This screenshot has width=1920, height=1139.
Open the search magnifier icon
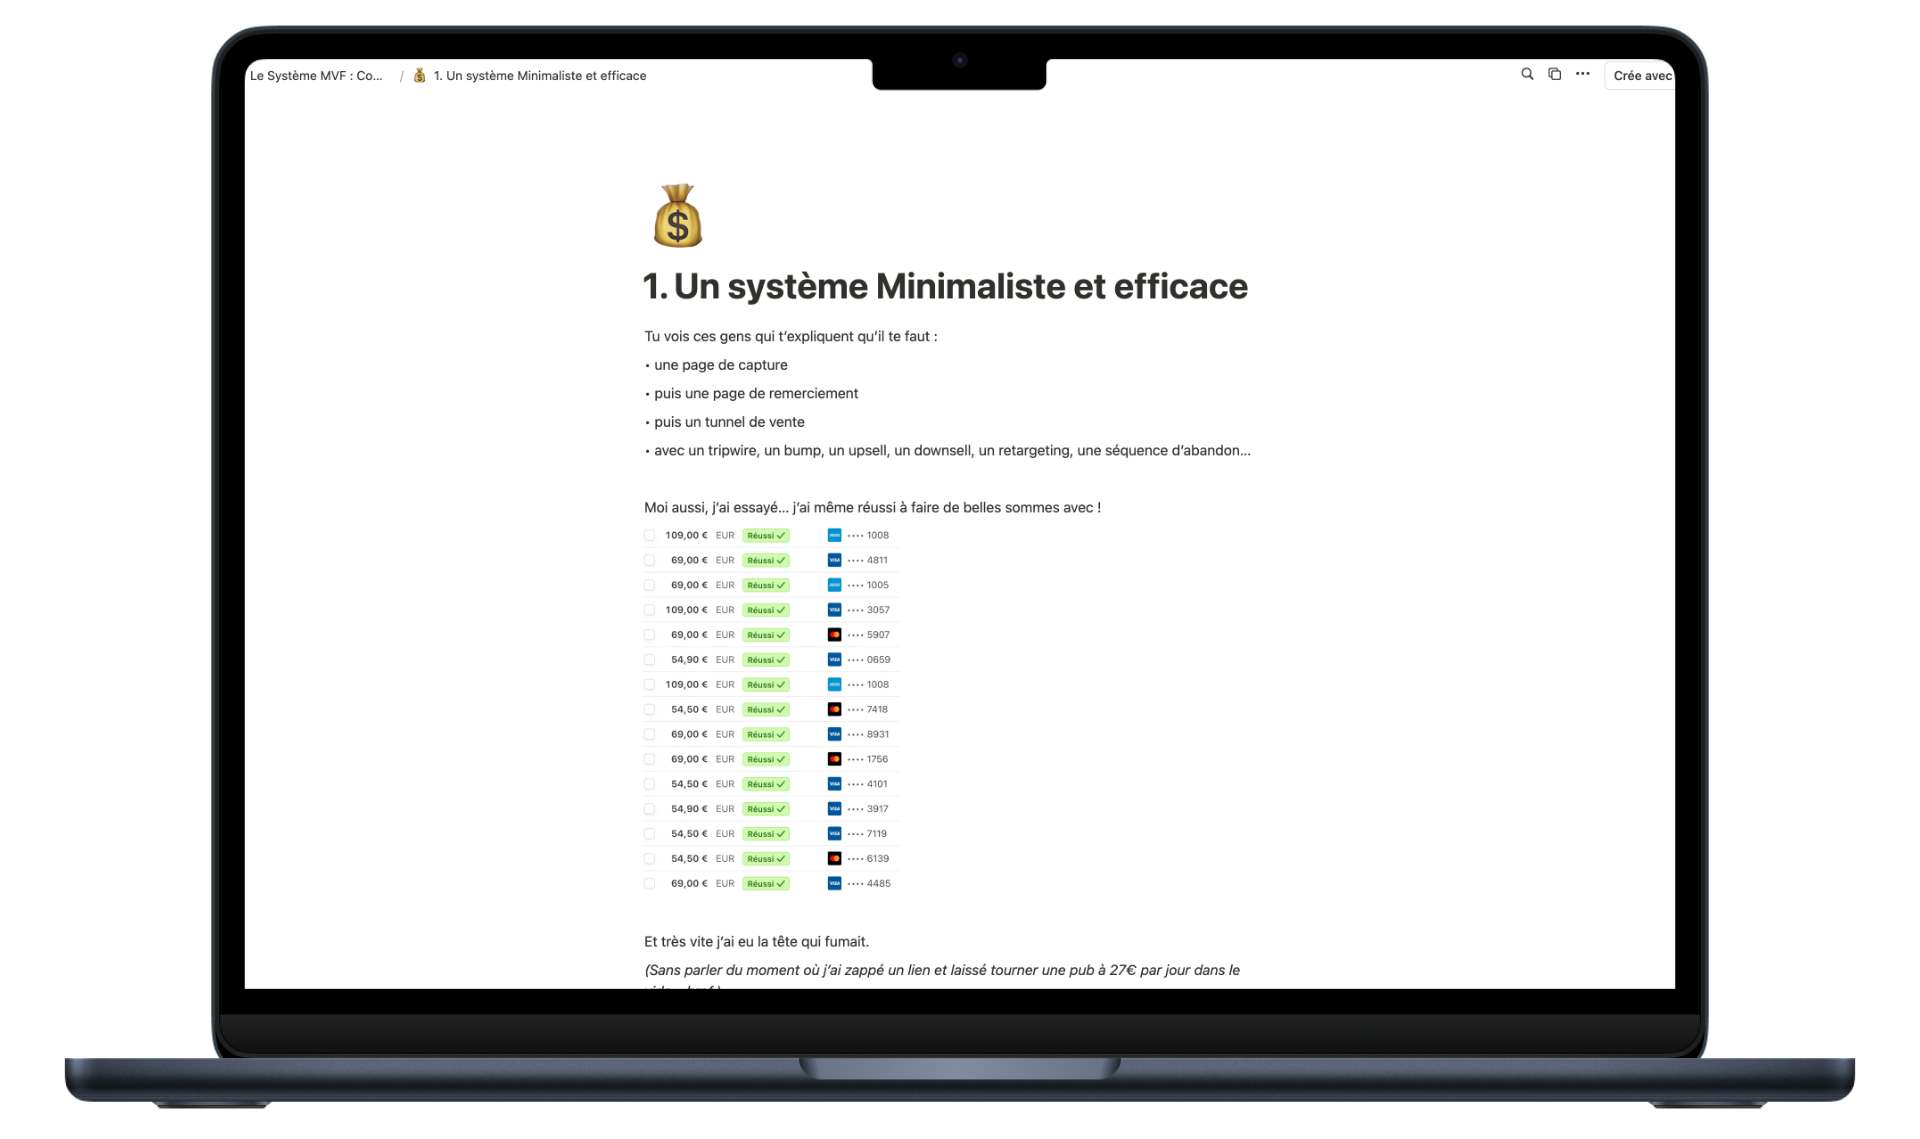click(x=1527, y=74)
